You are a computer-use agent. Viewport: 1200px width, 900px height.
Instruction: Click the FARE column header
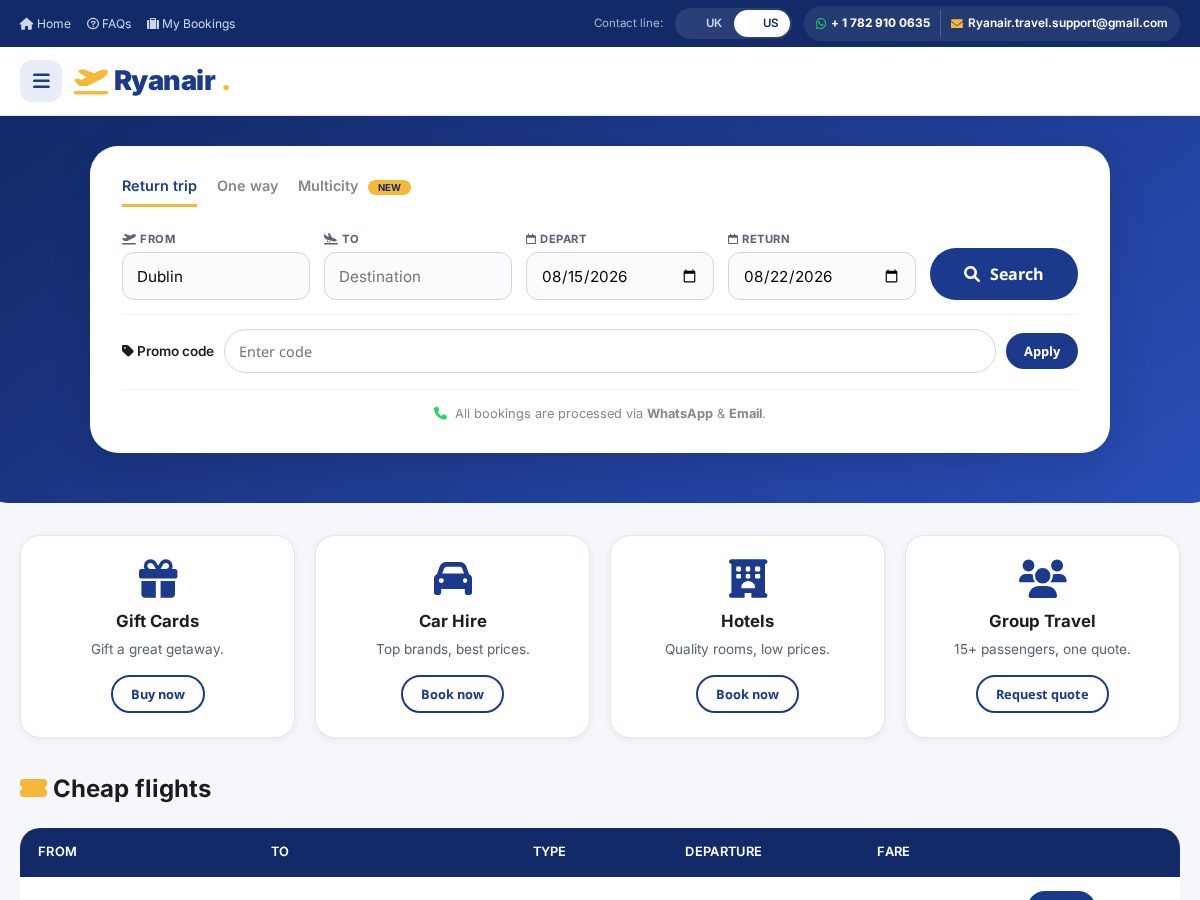click(893, 852)
